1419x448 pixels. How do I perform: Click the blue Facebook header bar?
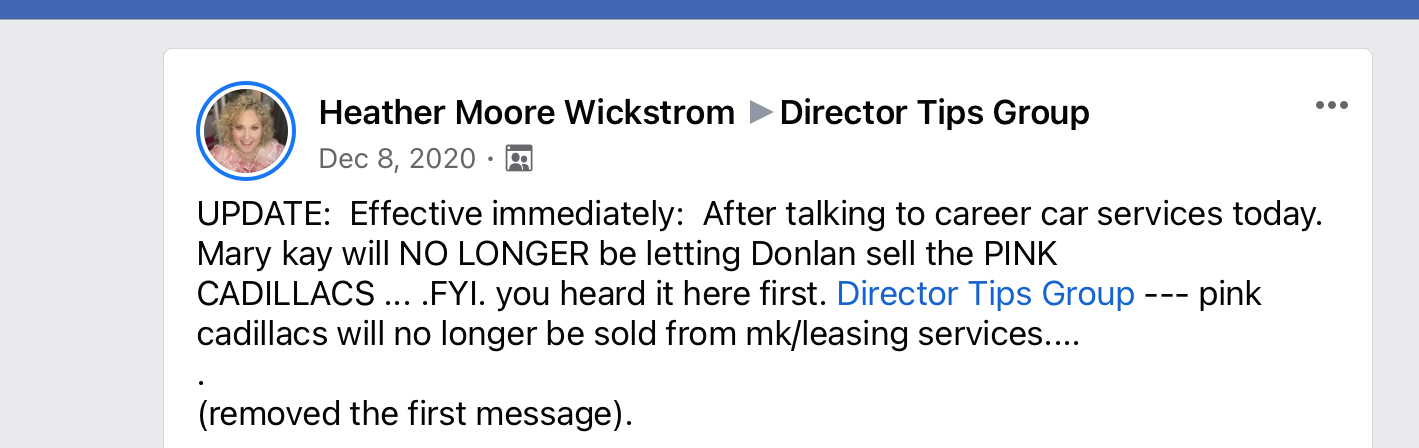[x=709, y=9]
